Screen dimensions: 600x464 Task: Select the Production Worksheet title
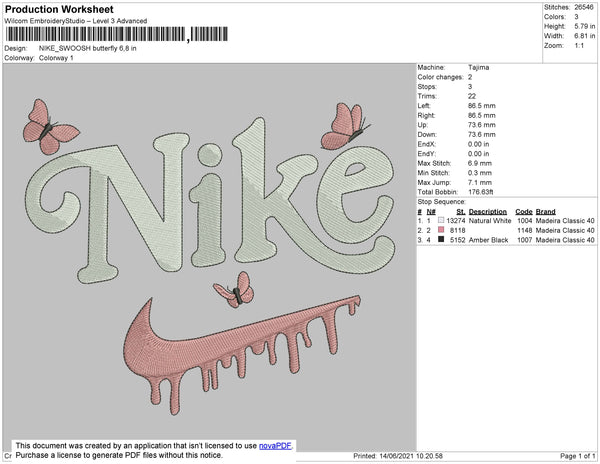point(59,10)
